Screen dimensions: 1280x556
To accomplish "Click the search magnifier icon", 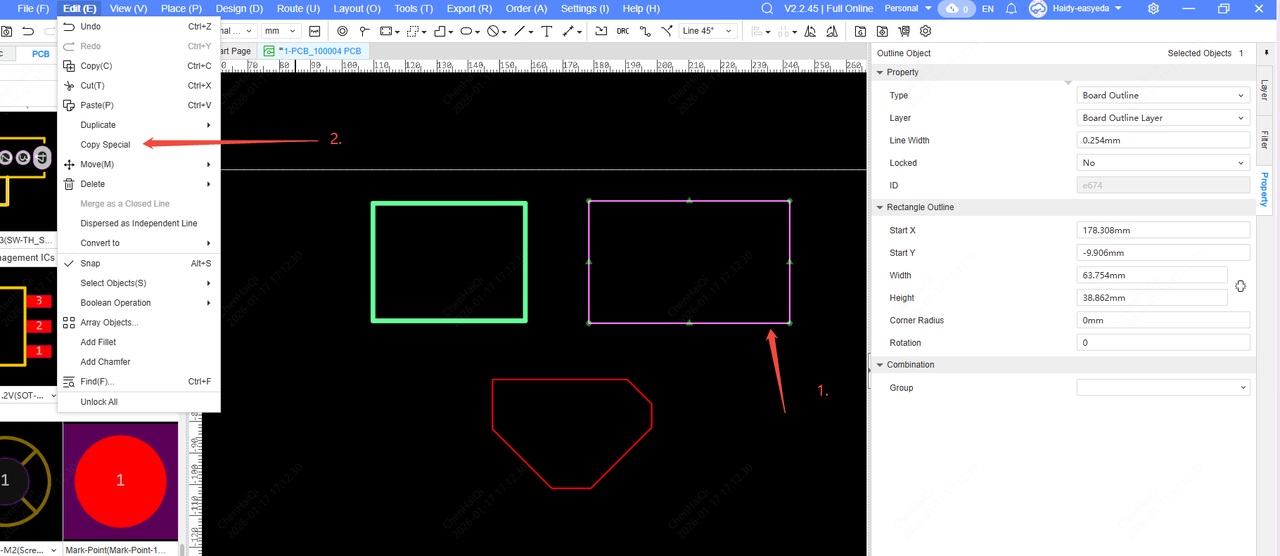I will pyautogui.click(x=767, y=9).
